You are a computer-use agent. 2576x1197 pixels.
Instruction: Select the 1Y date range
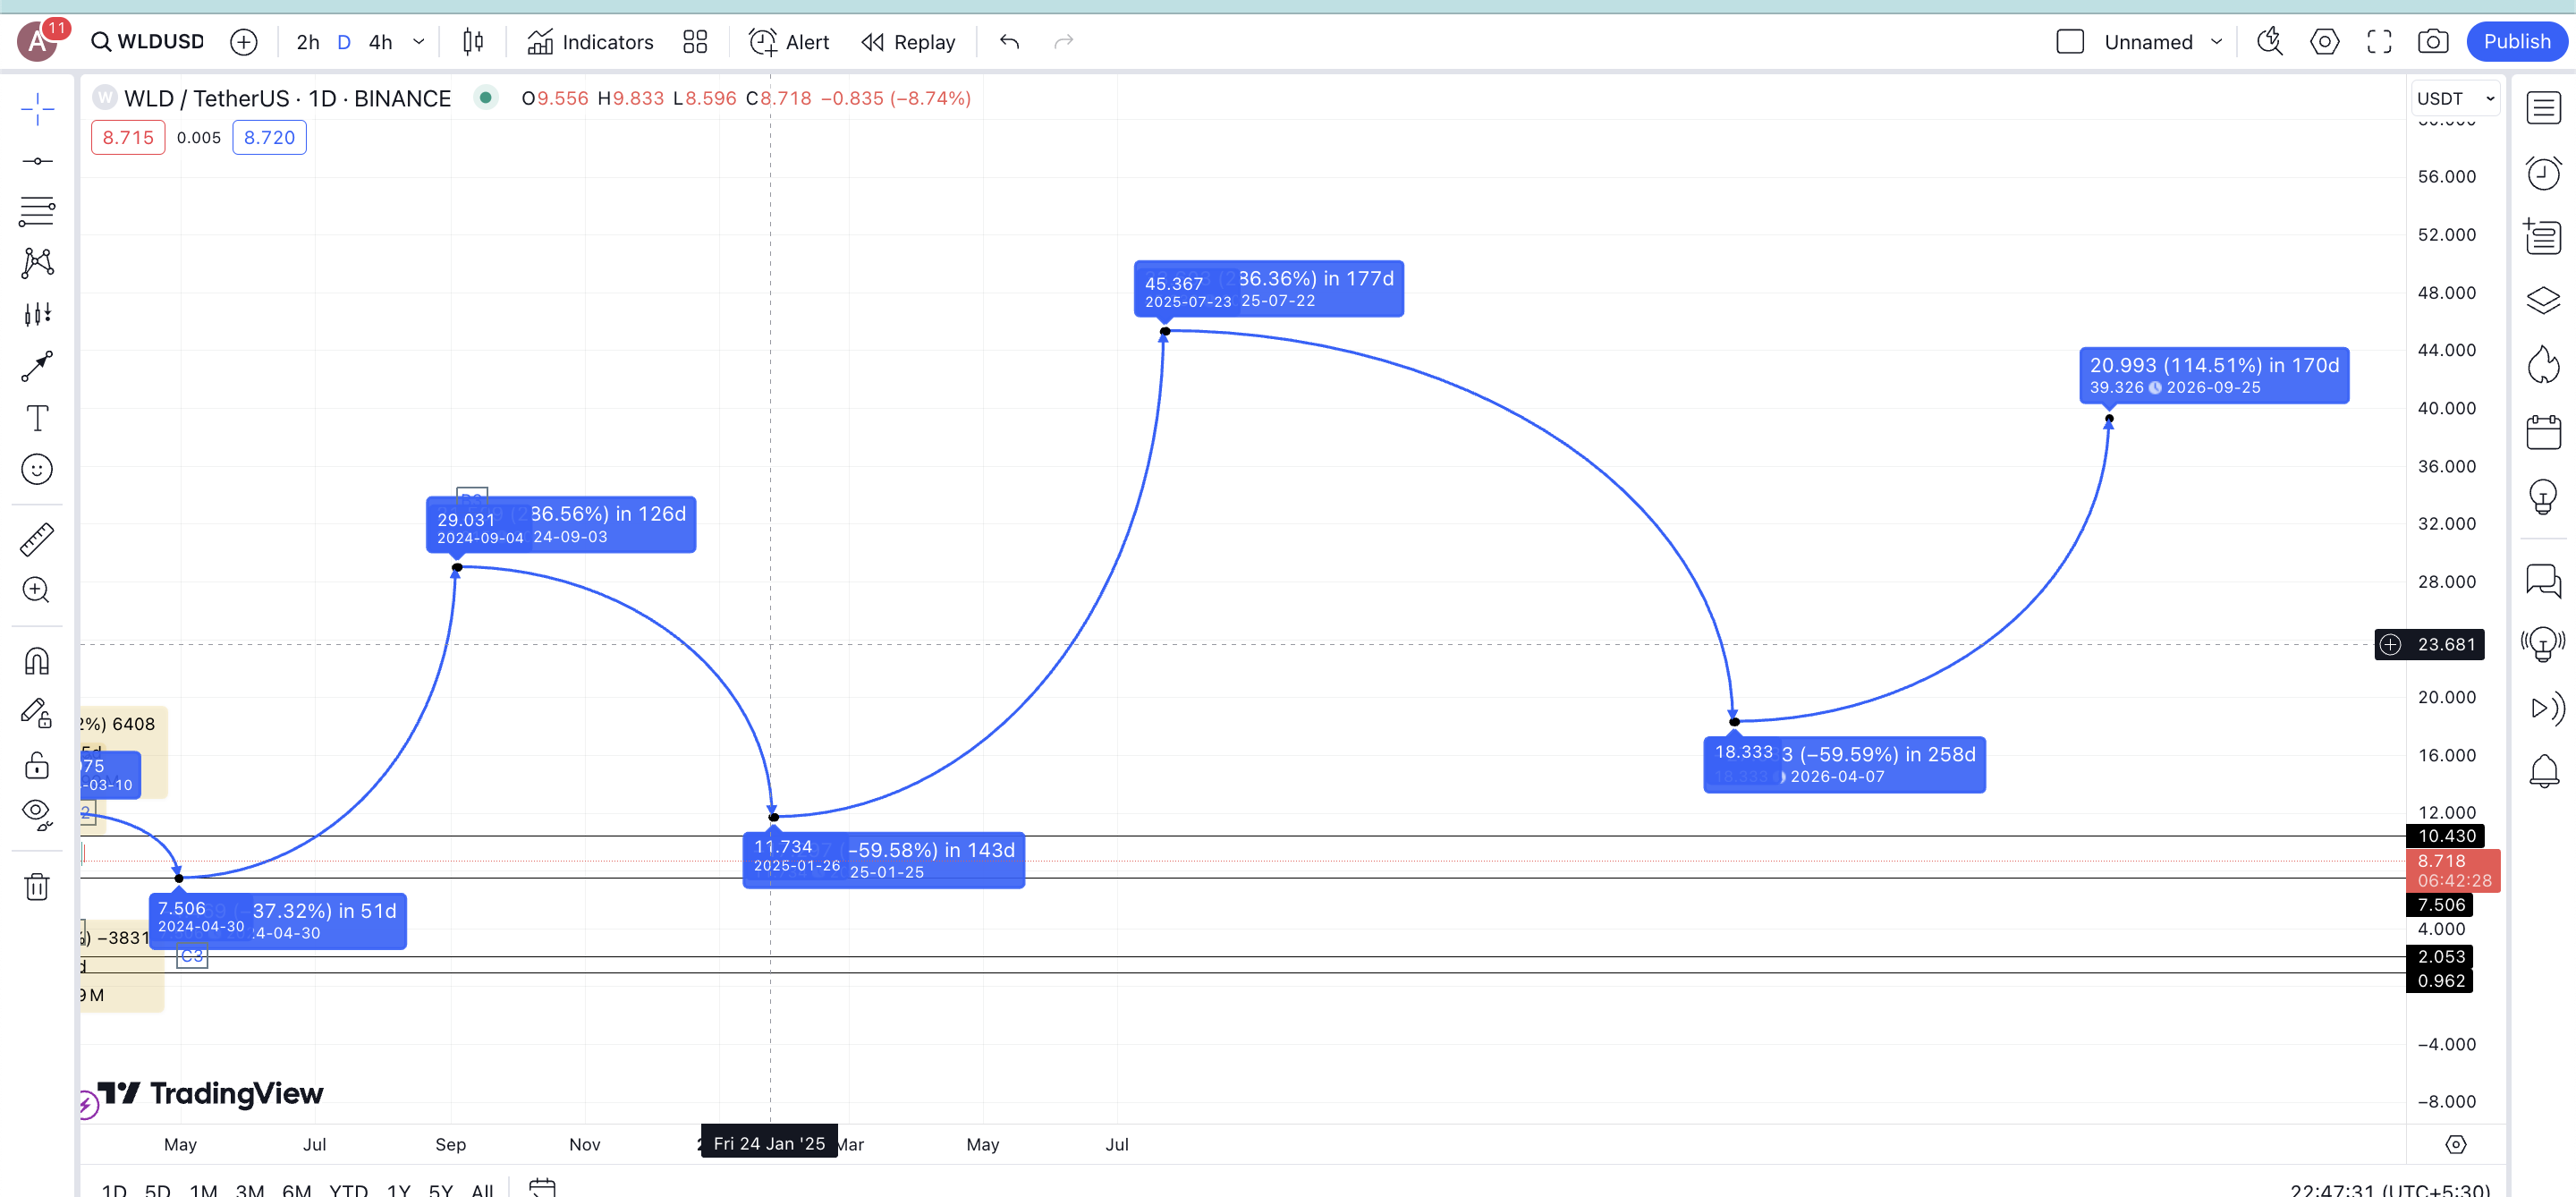[398, 1189]
